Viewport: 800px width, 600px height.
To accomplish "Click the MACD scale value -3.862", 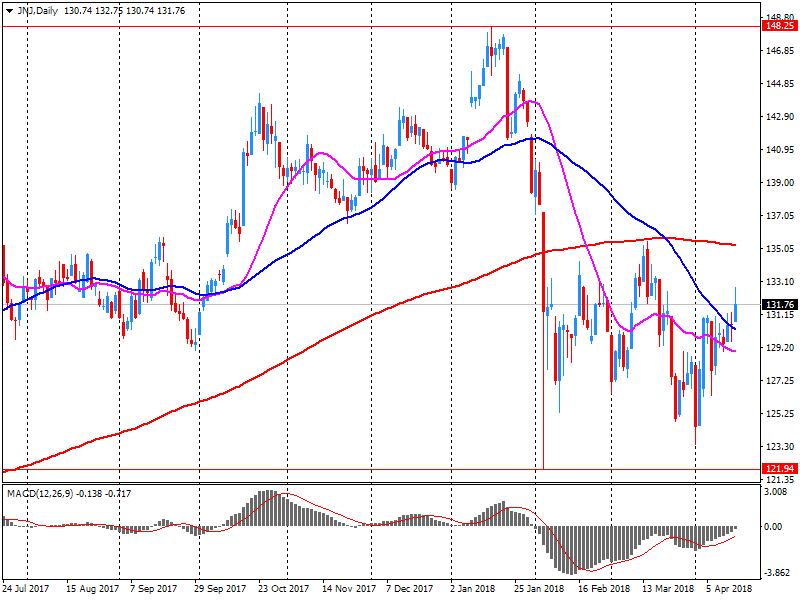I will pyautogui.click(x=778, y=573).
